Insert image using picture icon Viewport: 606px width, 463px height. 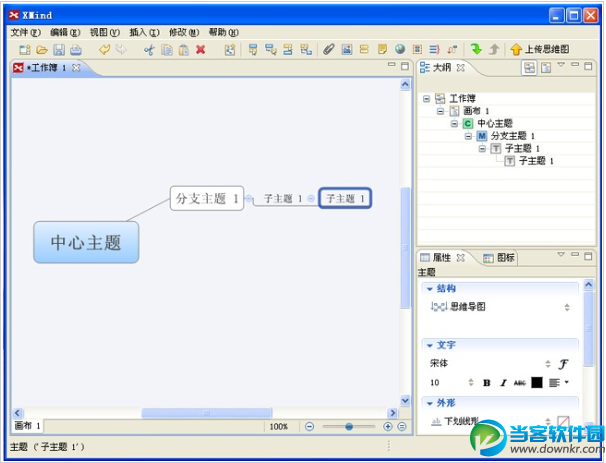(x=347, y=49)
